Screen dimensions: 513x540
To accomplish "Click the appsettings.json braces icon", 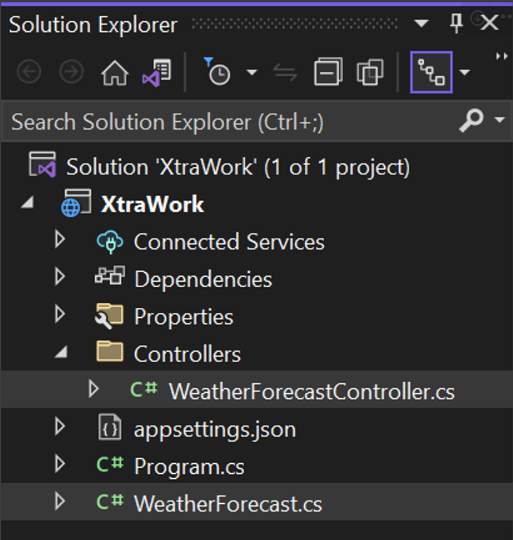I will pyautogui.click(x=109, y=427).
